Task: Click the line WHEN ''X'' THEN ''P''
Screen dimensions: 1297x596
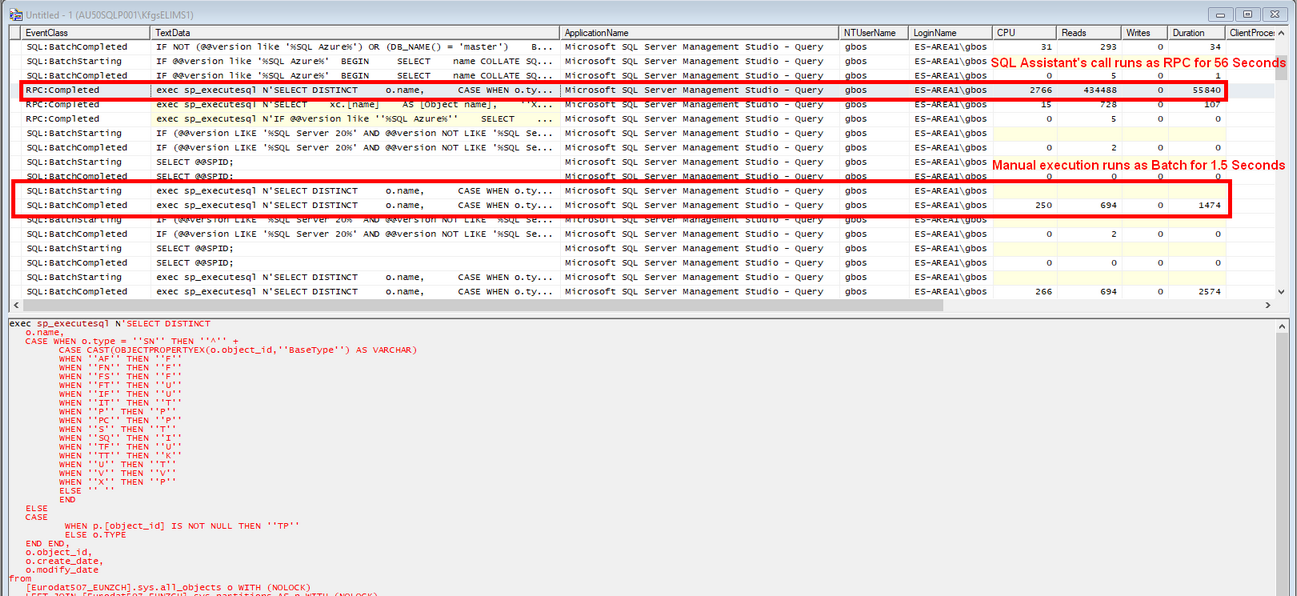Action: (x=118, y=482)
